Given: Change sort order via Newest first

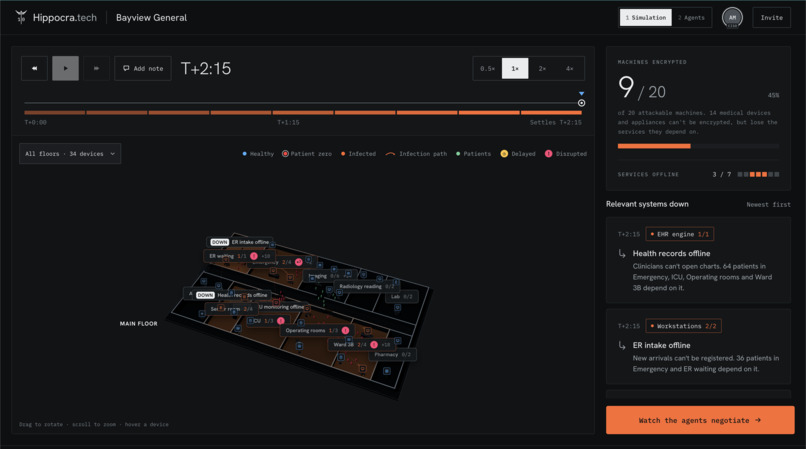Looking at the screenshot, I should click(768, 205).
